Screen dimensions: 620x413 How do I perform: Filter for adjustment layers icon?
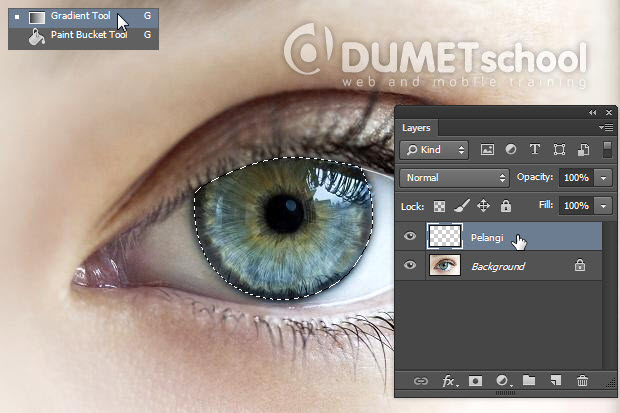tap(511, 150)
